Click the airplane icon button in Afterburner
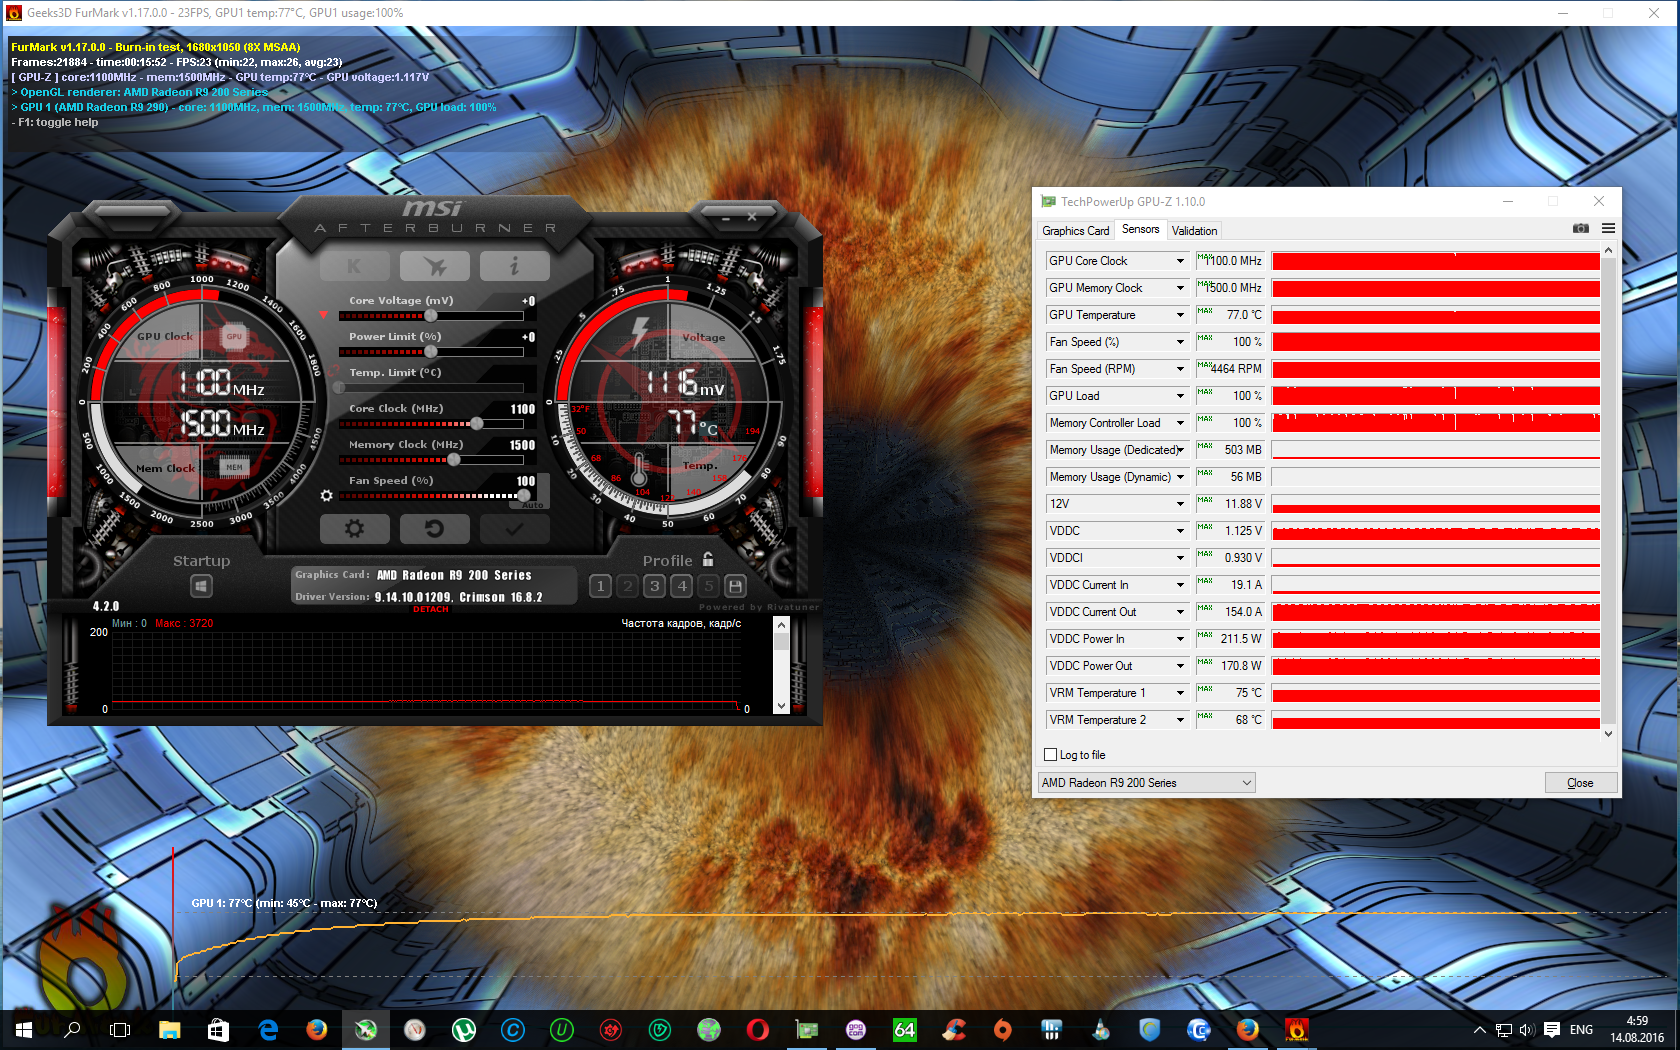 pyautogui.click(x=435, y=266)
